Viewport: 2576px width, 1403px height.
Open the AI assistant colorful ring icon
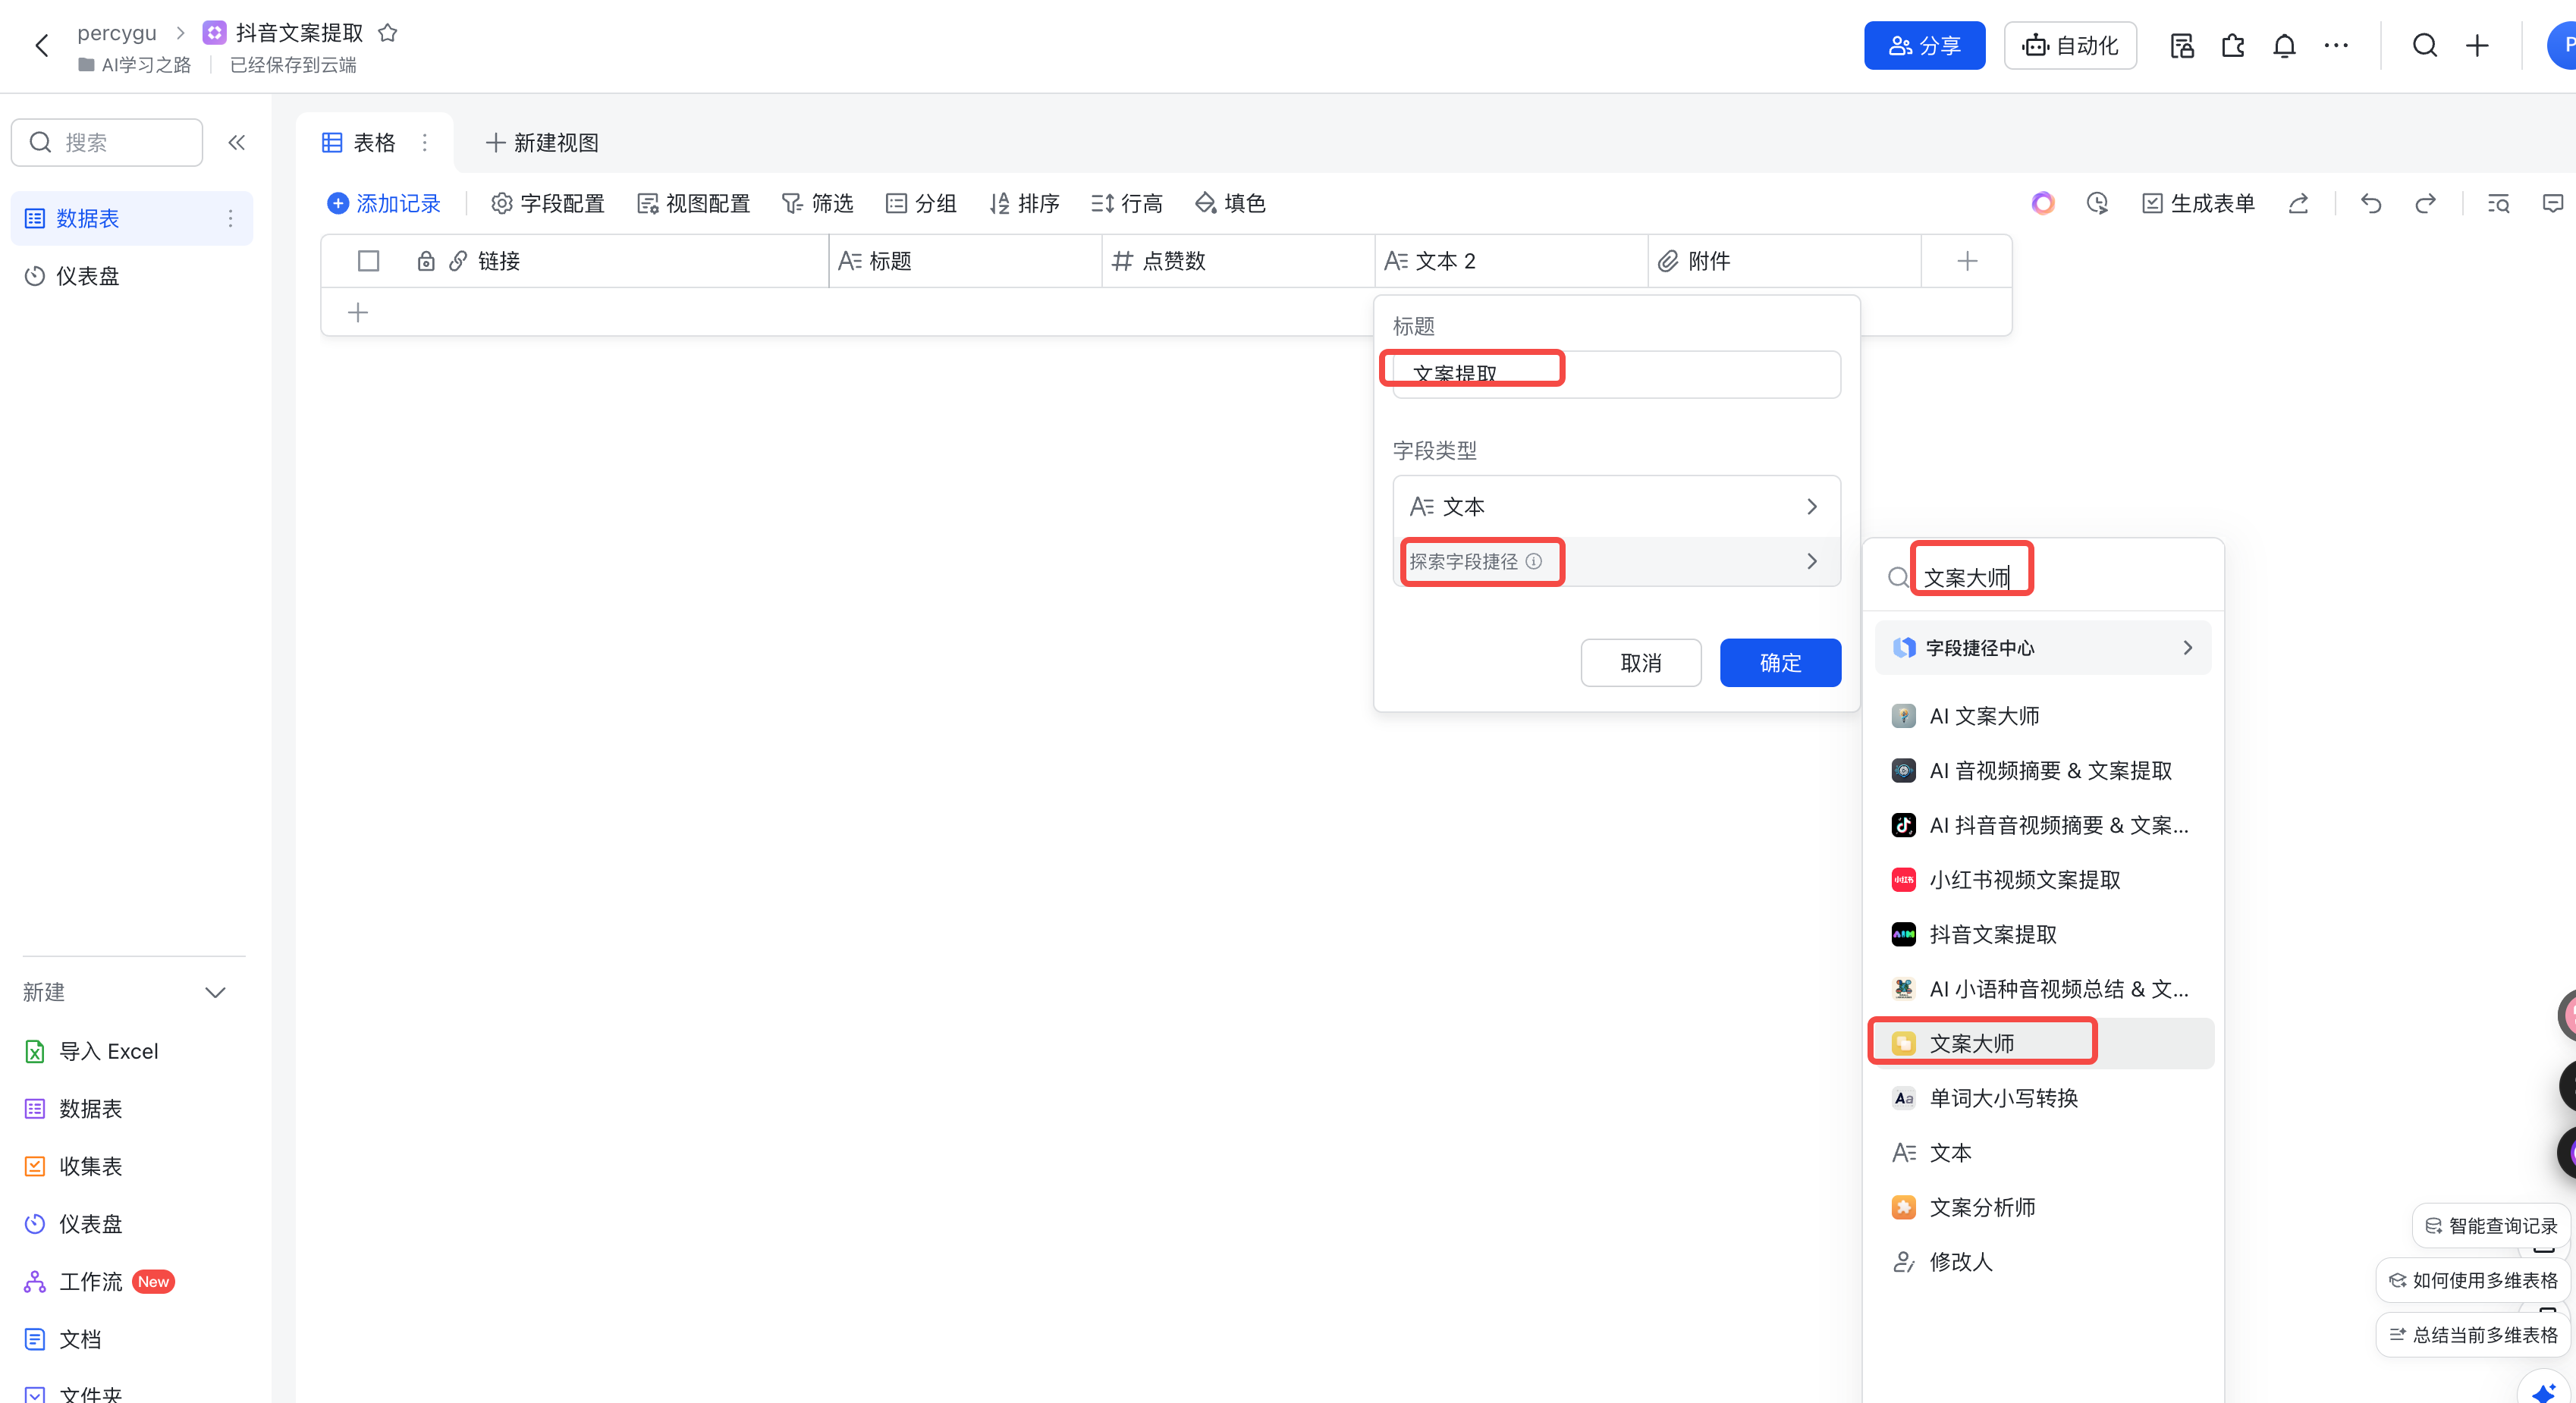point(2043,204)
